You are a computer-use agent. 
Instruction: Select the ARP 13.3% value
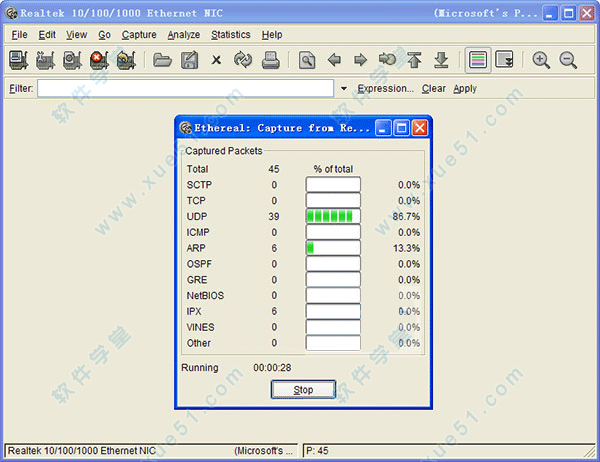click(406, 248)
